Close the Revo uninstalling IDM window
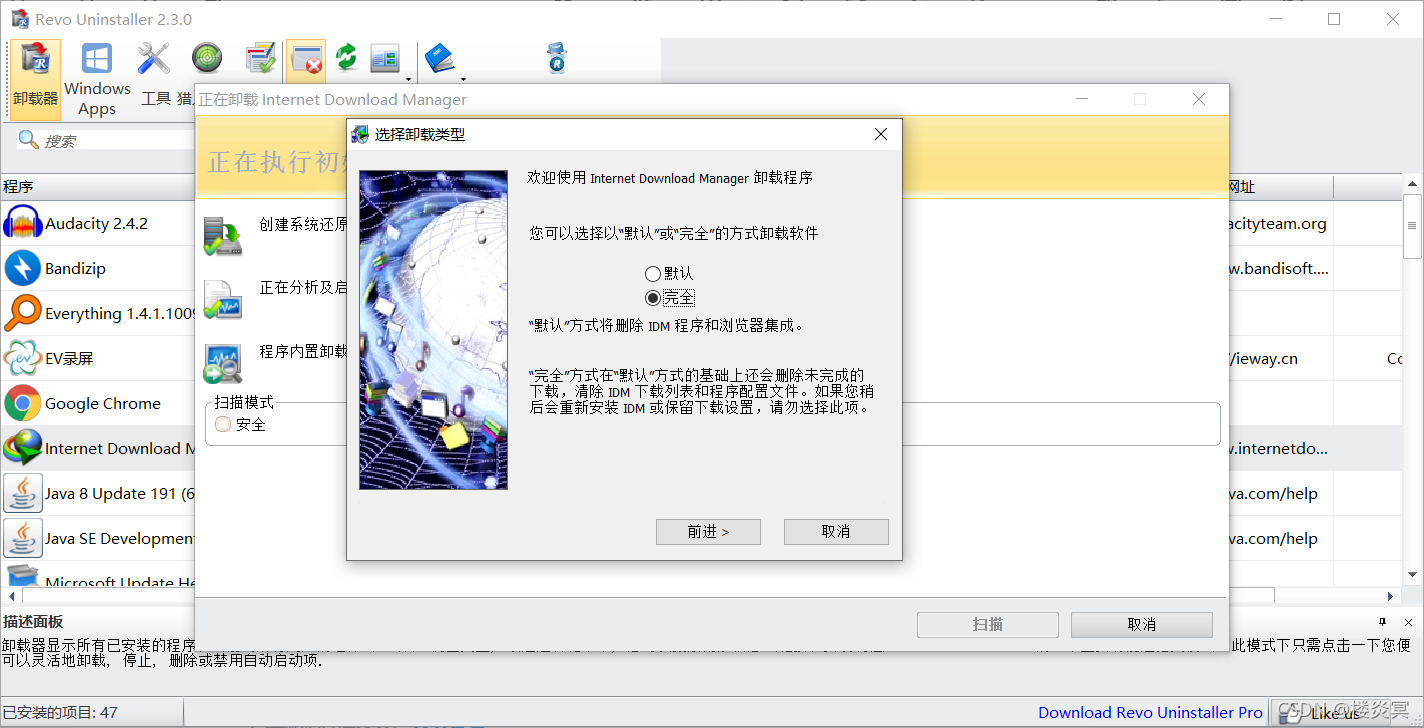This screenshot has height=728, width=1424. (x=1199, y=99)
